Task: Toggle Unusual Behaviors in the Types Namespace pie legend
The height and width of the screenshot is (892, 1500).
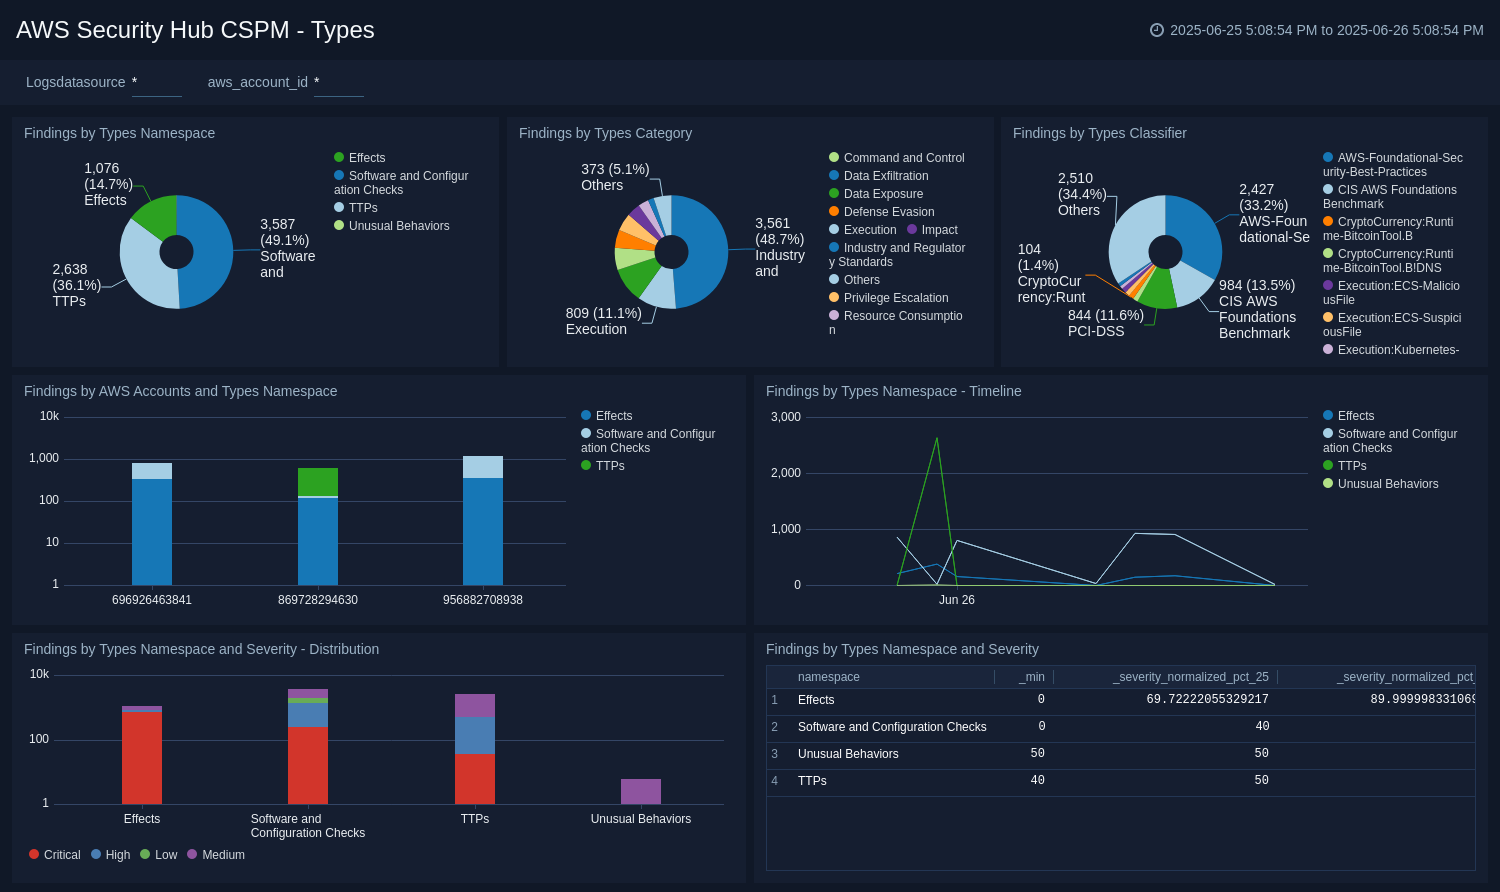Action: [392, 226]
